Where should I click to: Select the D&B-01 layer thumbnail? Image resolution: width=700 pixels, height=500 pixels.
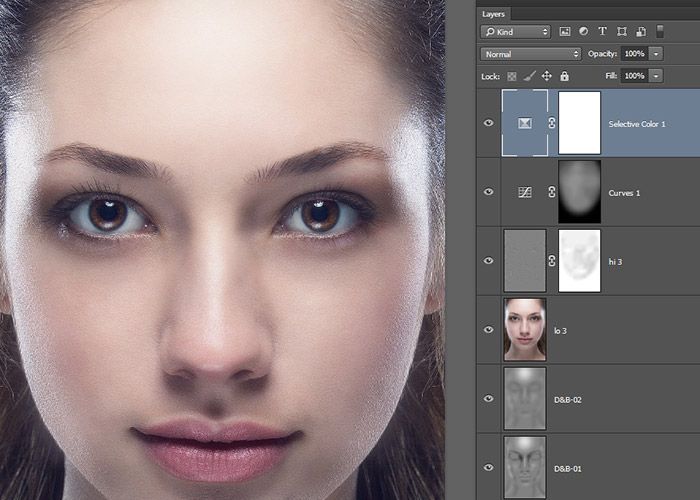point(525,467)
